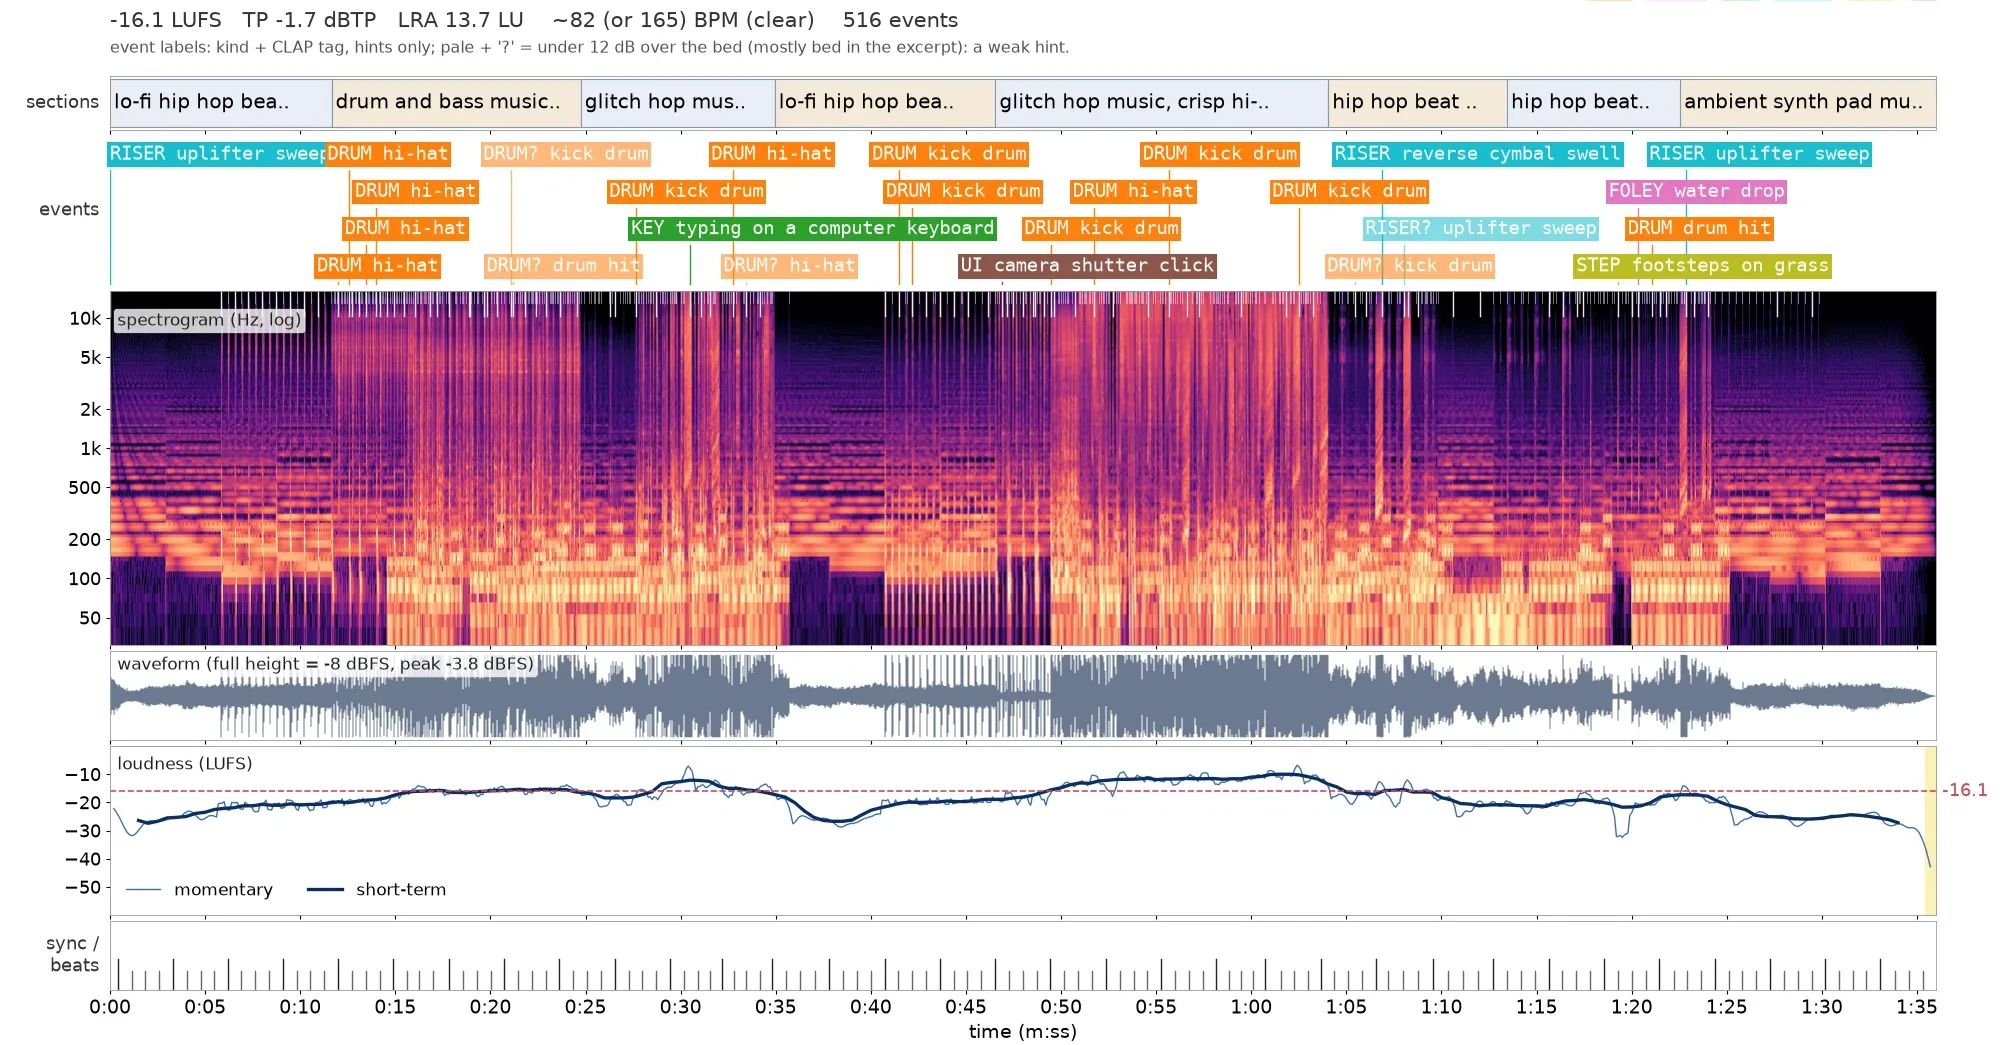Viewport: 2000px width, 1045px height.
Task: Click the 'drum and bass music..' section segment
Action: 456,102
